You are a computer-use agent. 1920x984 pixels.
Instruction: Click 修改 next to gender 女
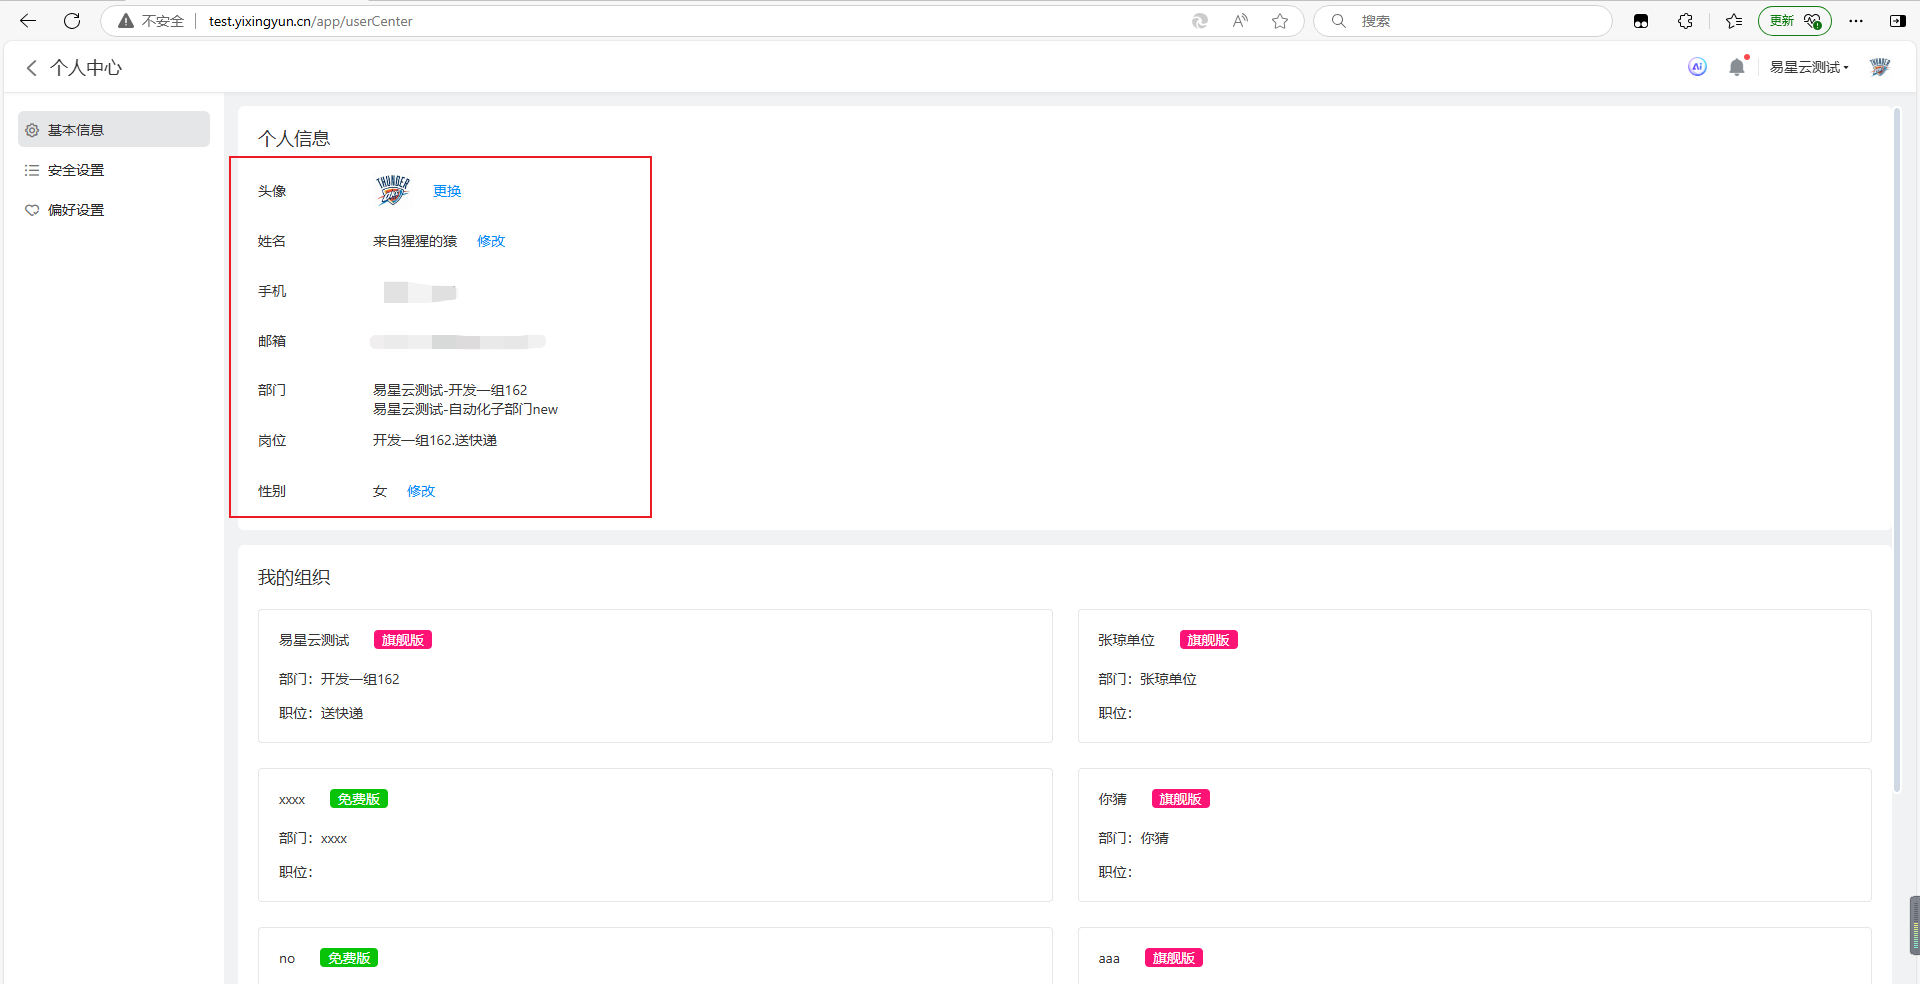tap(421, 491)
